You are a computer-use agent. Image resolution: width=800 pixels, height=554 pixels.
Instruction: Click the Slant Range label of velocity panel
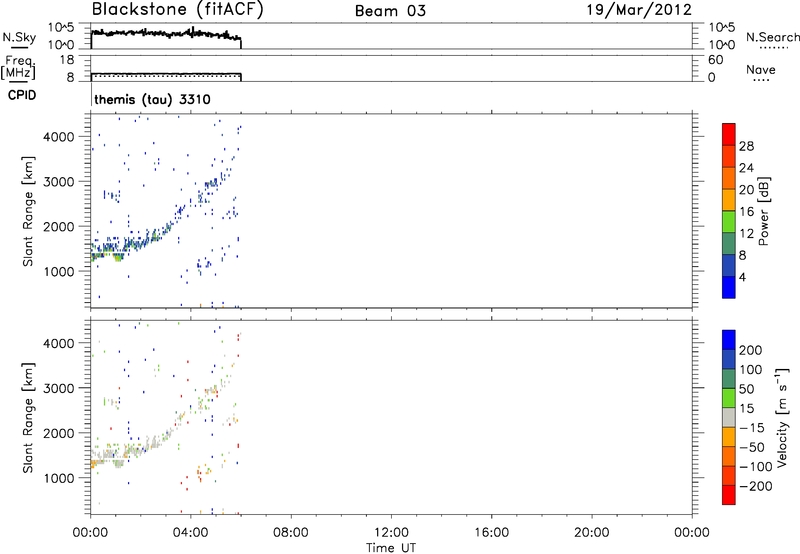28,418
